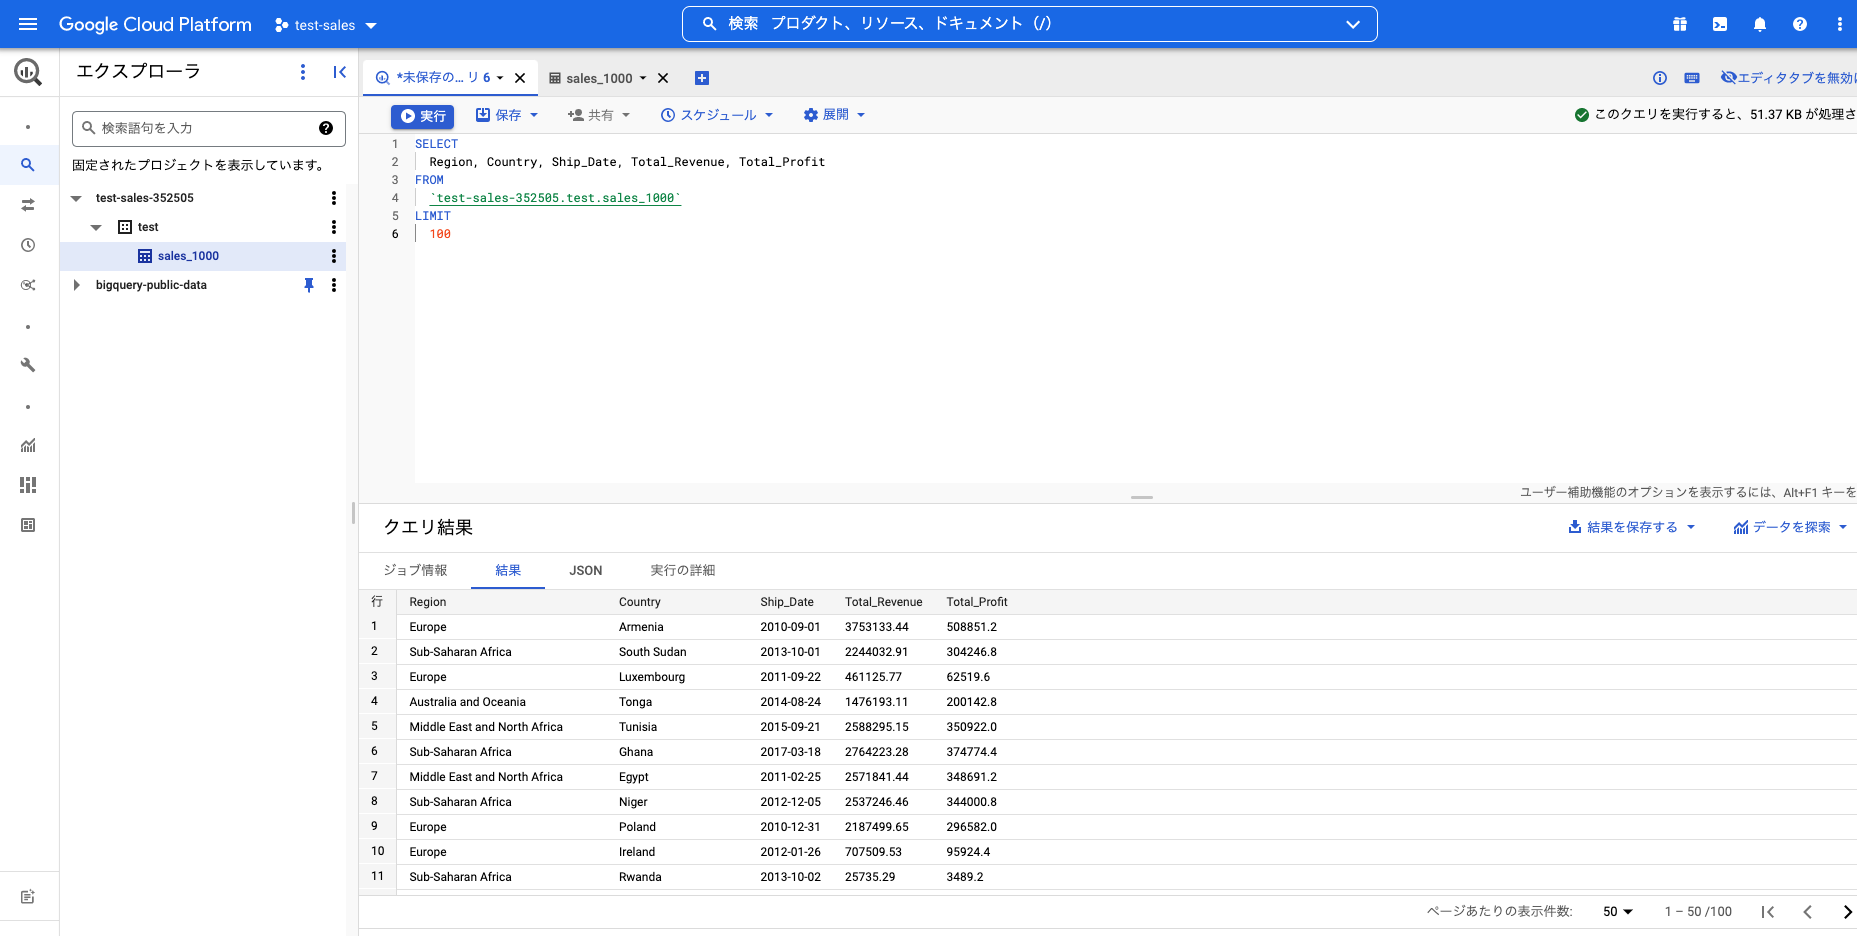Click the BigQuery logo icon in sidebar
Viewport: 1857px width, 936px height.
click(x=28, y=71)
